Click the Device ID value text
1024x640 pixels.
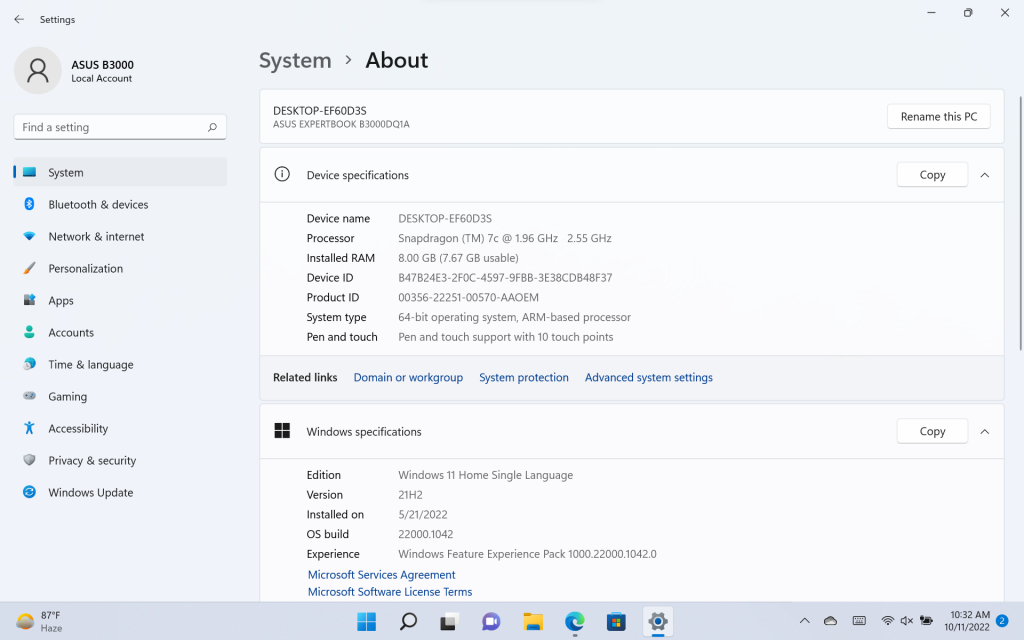pyautogui.click(x=505, y=278)
